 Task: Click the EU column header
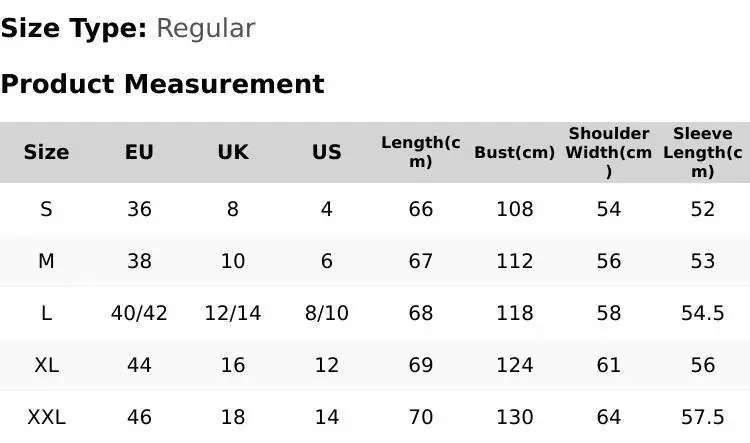[x=139, y=152]
